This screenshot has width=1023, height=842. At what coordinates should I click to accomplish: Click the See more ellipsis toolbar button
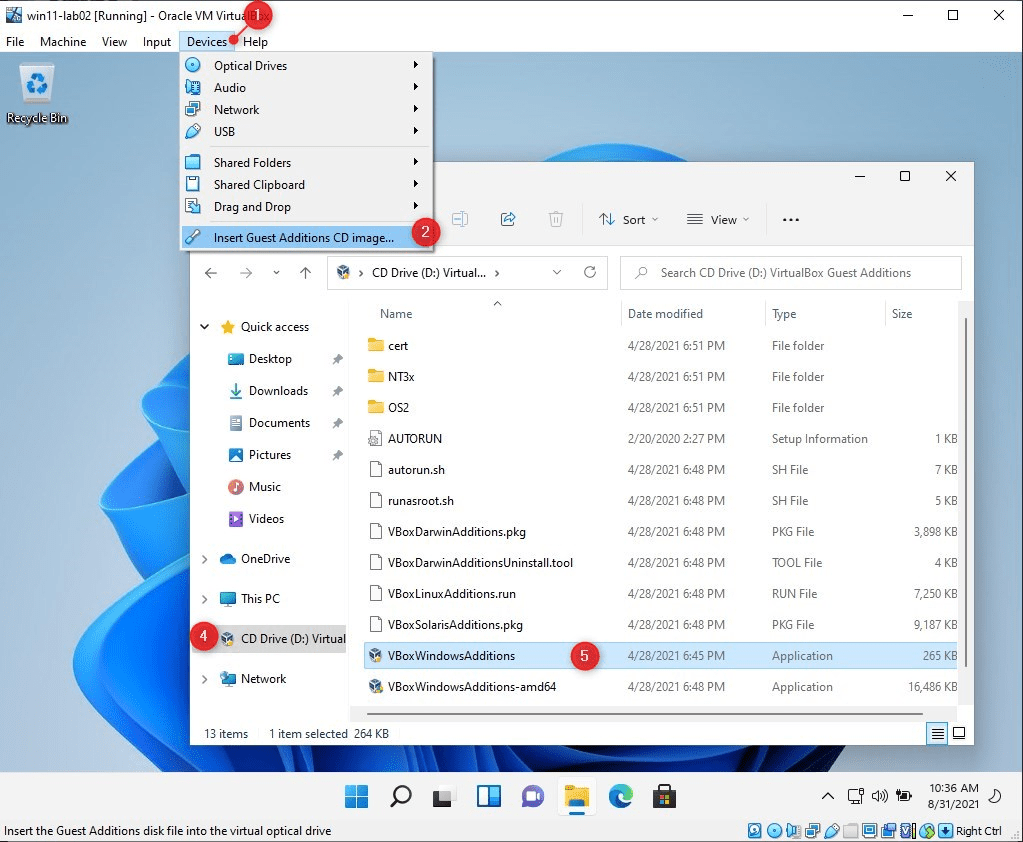(790, 218)
